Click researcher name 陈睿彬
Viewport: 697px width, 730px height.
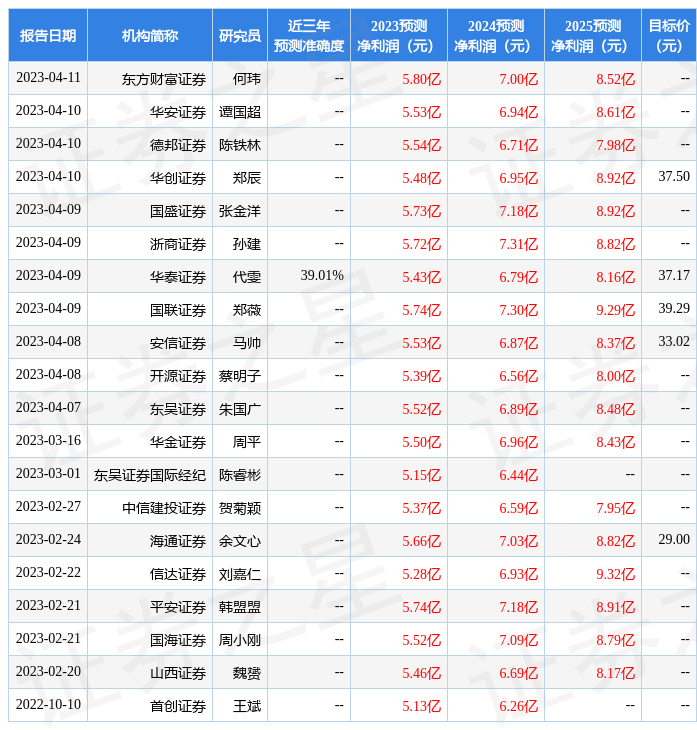[240, 475]
